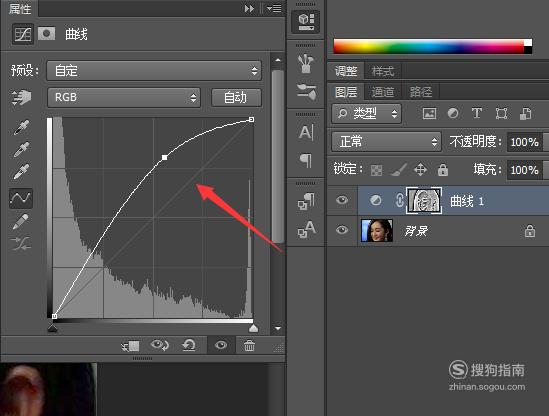Open the Character panel icon
This screenshot has width=549, height=416.
coord(306,133)
